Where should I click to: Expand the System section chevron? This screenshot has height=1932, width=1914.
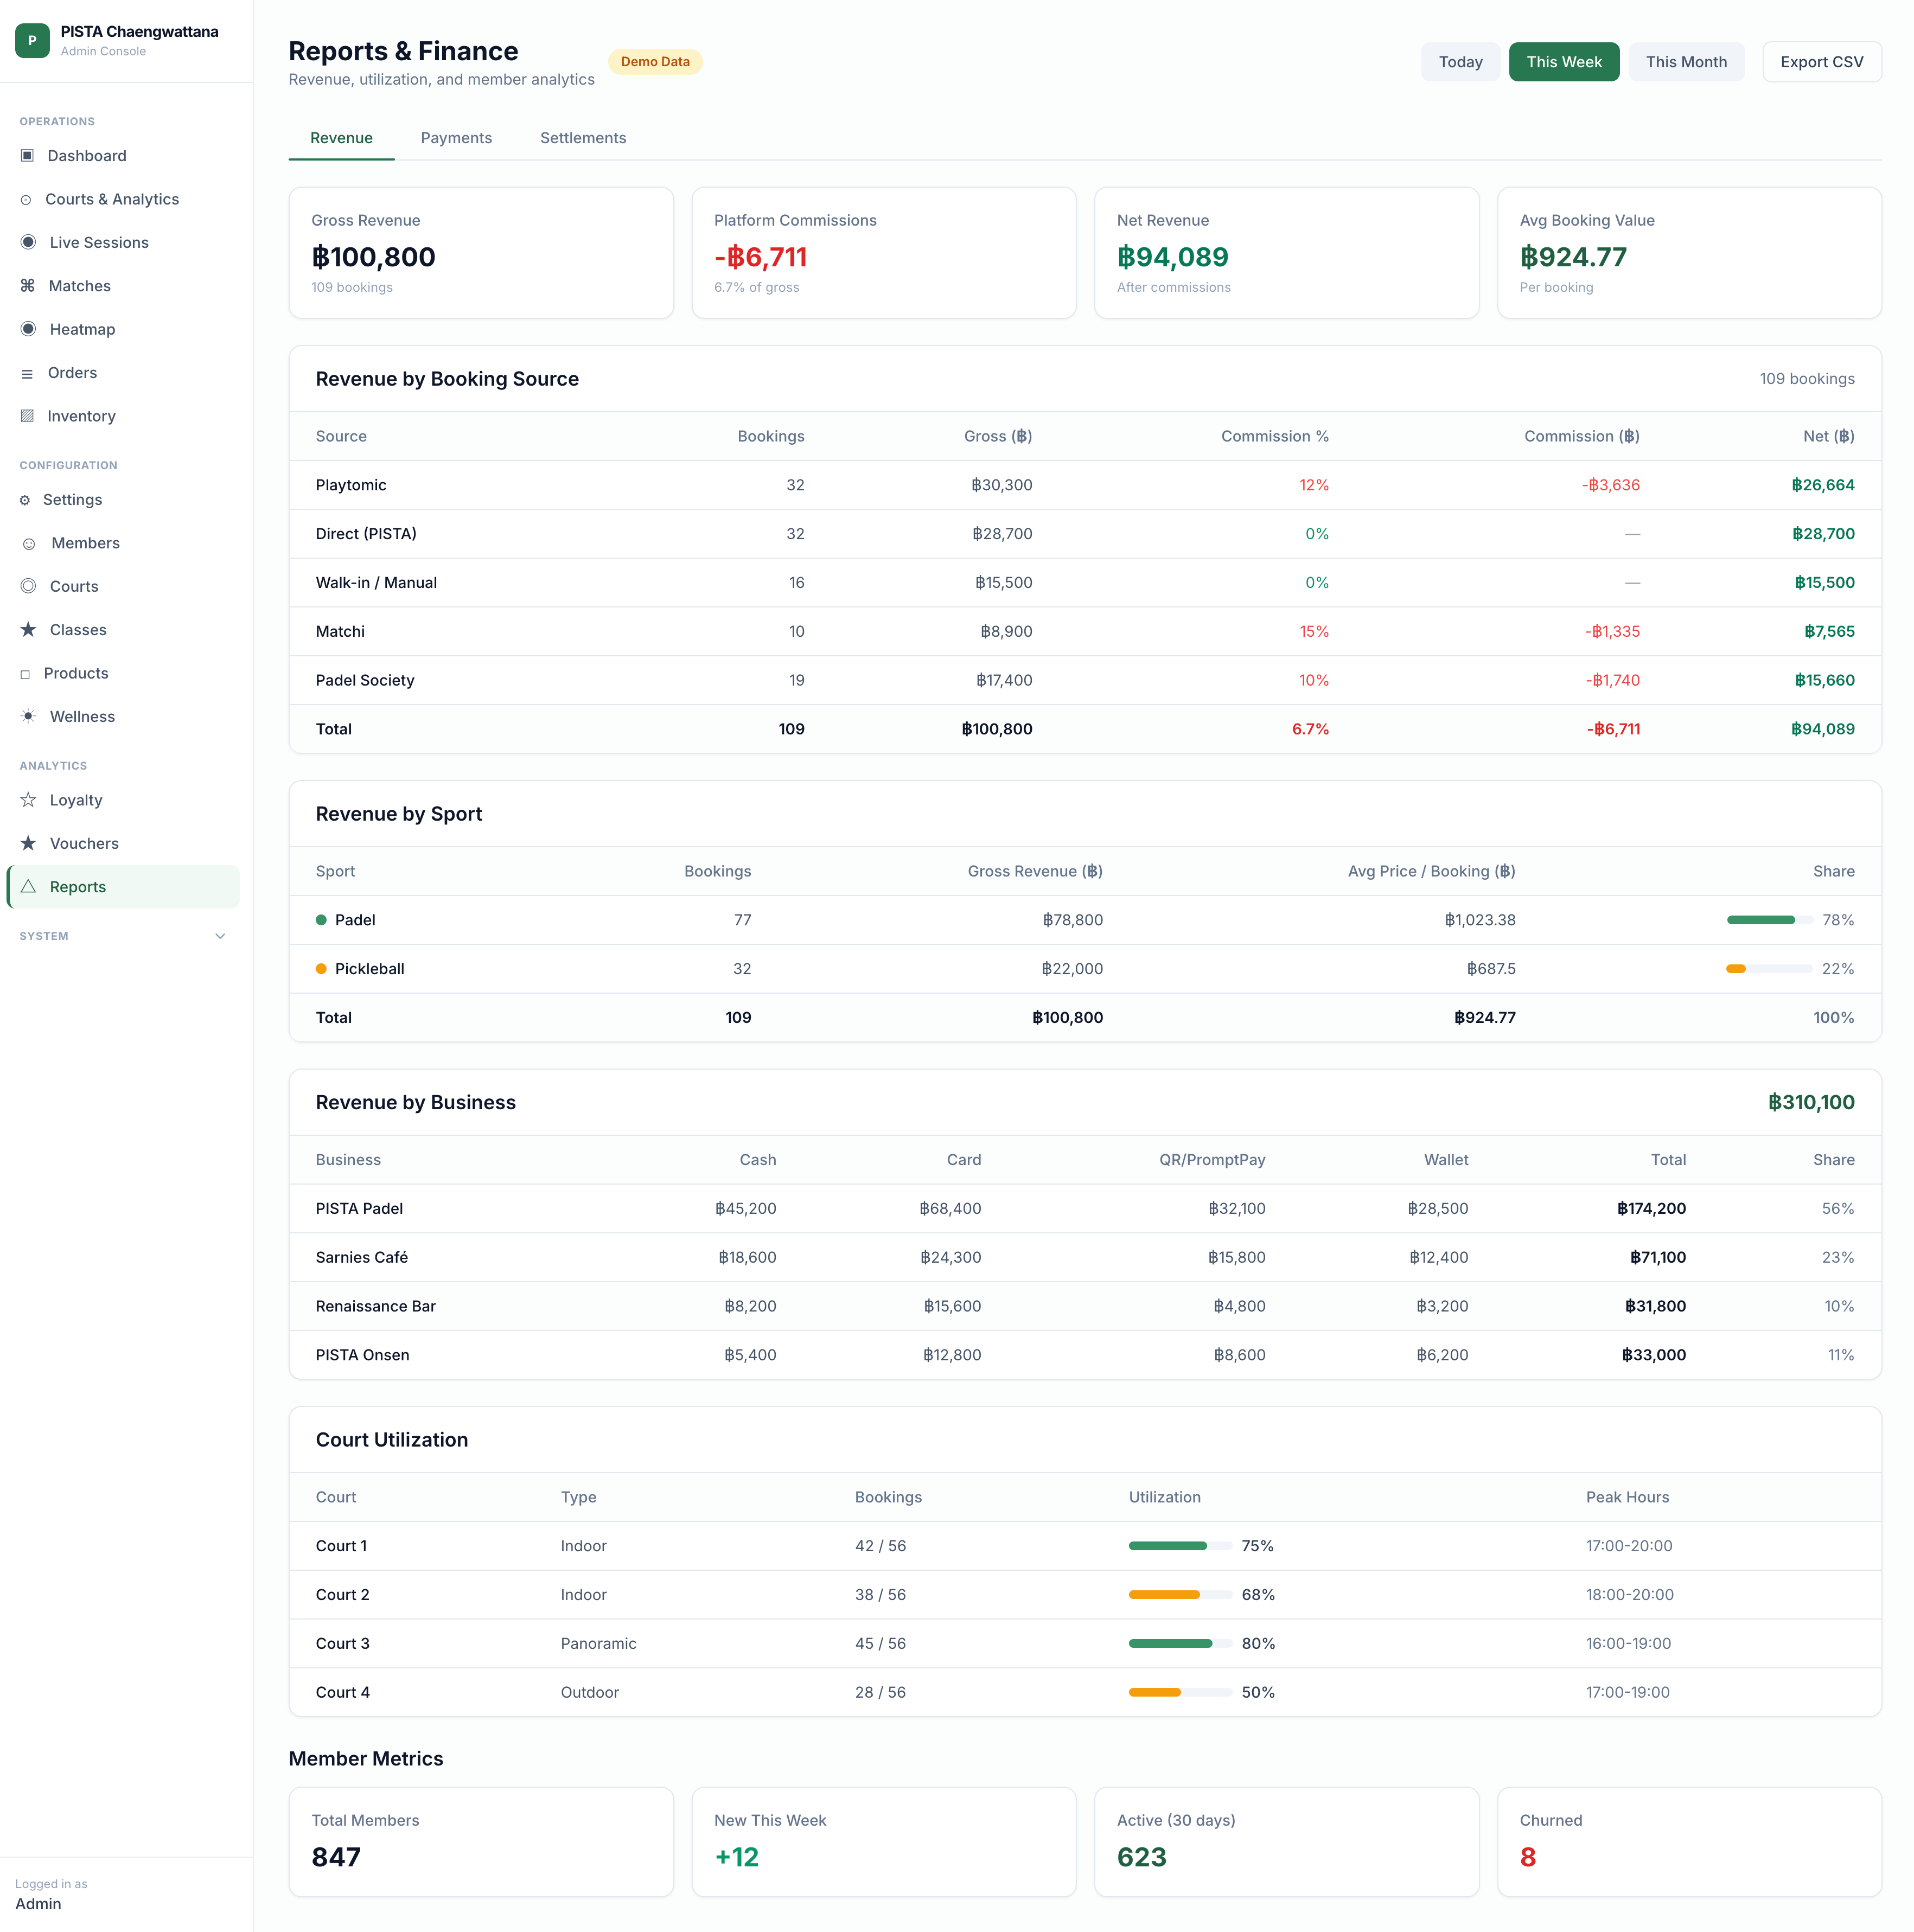[x=220, y=936]
